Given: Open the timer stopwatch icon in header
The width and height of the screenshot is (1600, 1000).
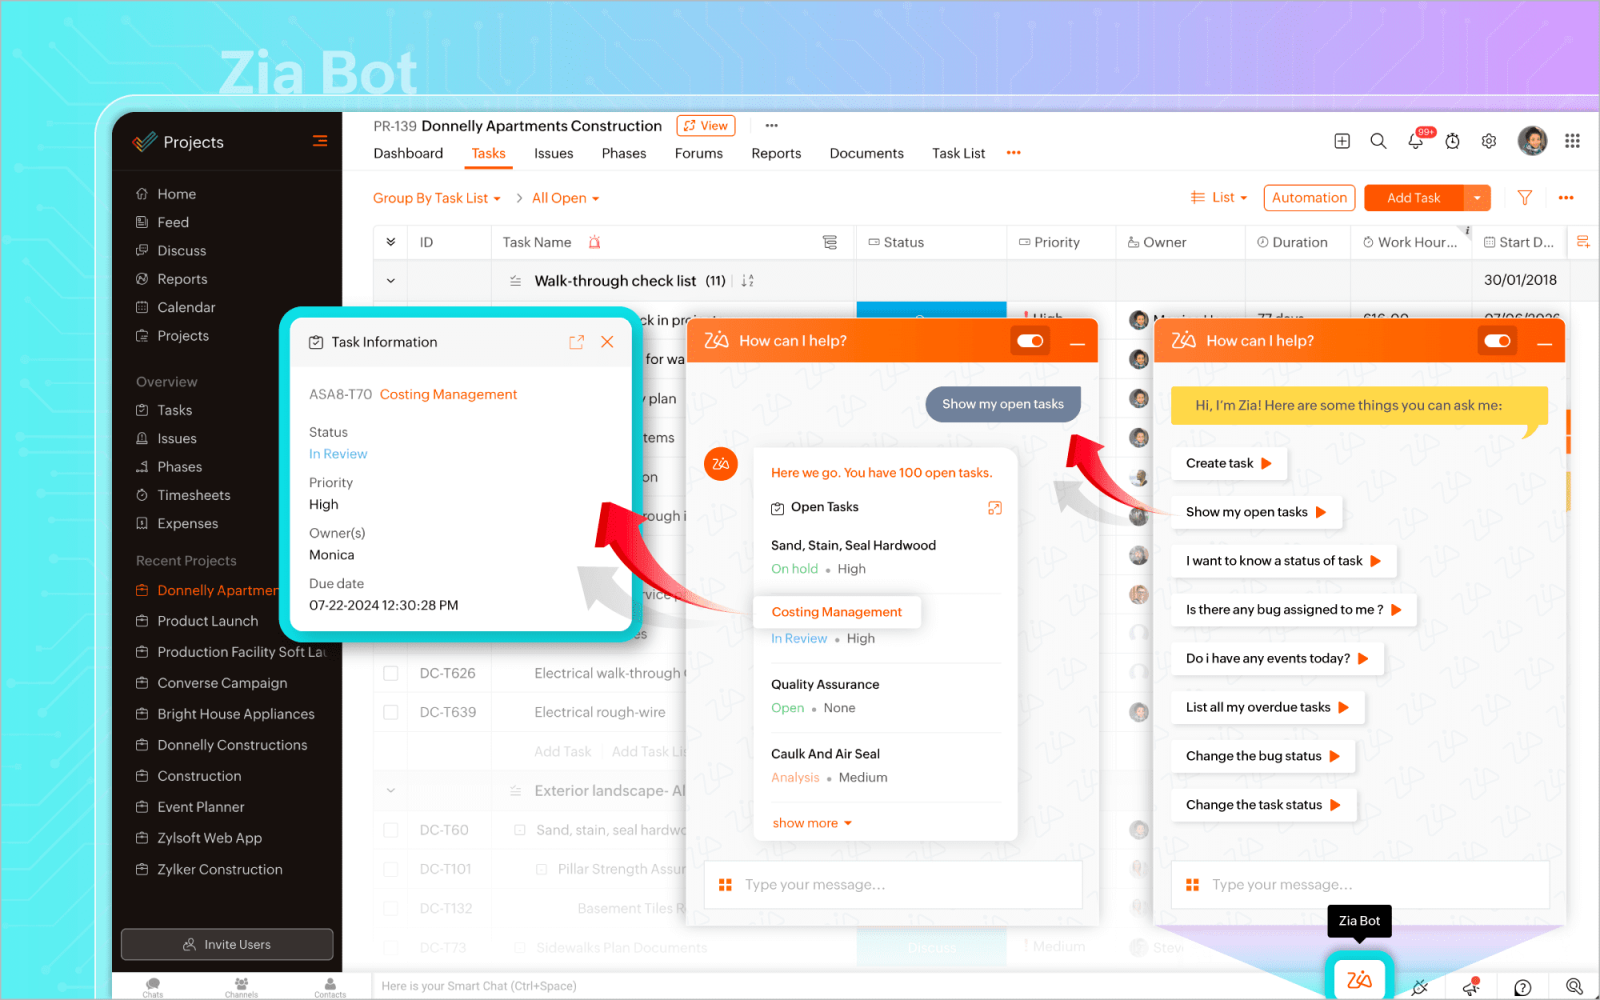Looking at the screenshot, I should 1452,141.
